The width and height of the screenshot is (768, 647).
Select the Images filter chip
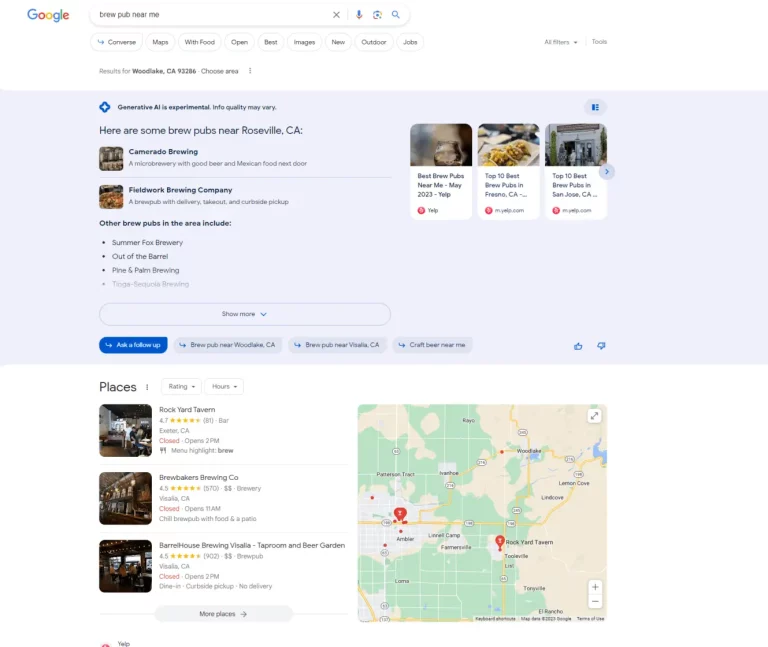304,42
